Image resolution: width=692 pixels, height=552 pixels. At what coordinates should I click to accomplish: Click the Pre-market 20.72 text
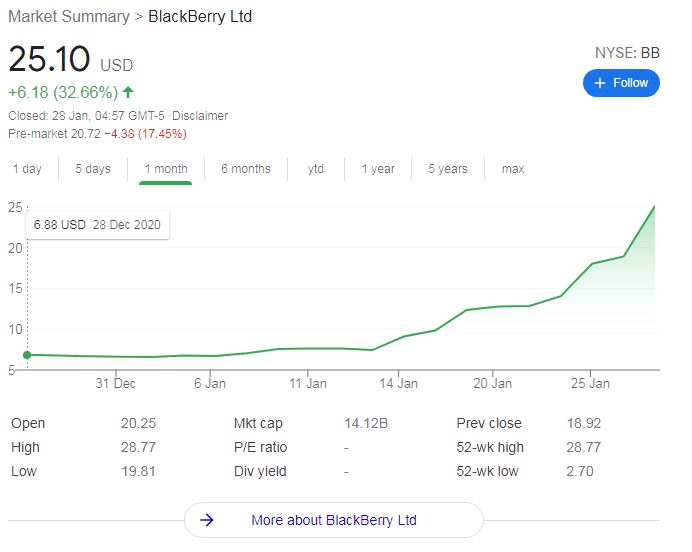[x=55, y=134]
